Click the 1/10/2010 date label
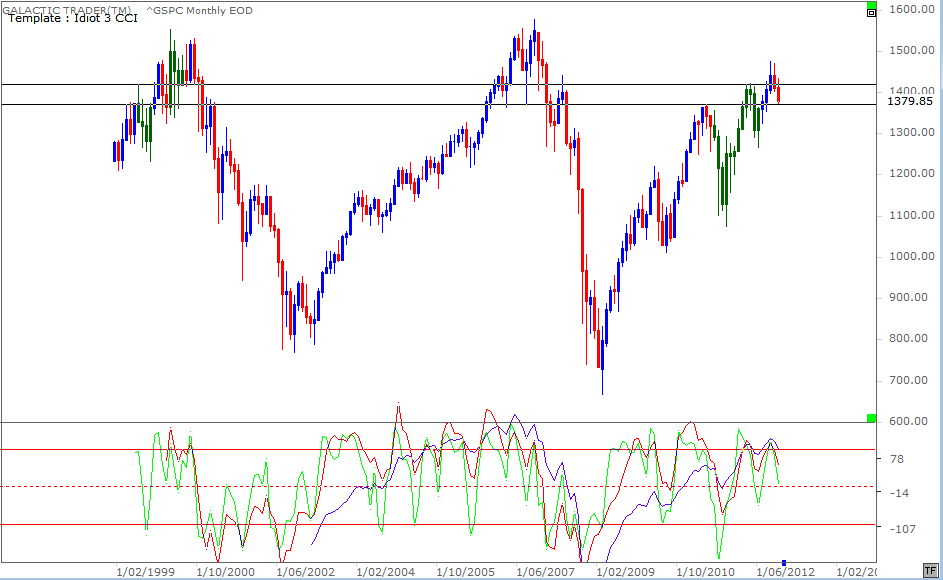Screen dimensions: 943x580 (x=705, y=572)
